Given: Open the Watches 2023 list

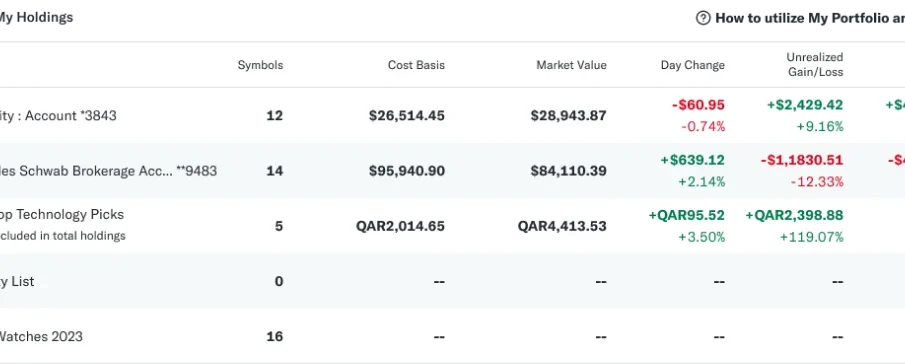Looking at the screenshot, I should click(x=41, y=336).
